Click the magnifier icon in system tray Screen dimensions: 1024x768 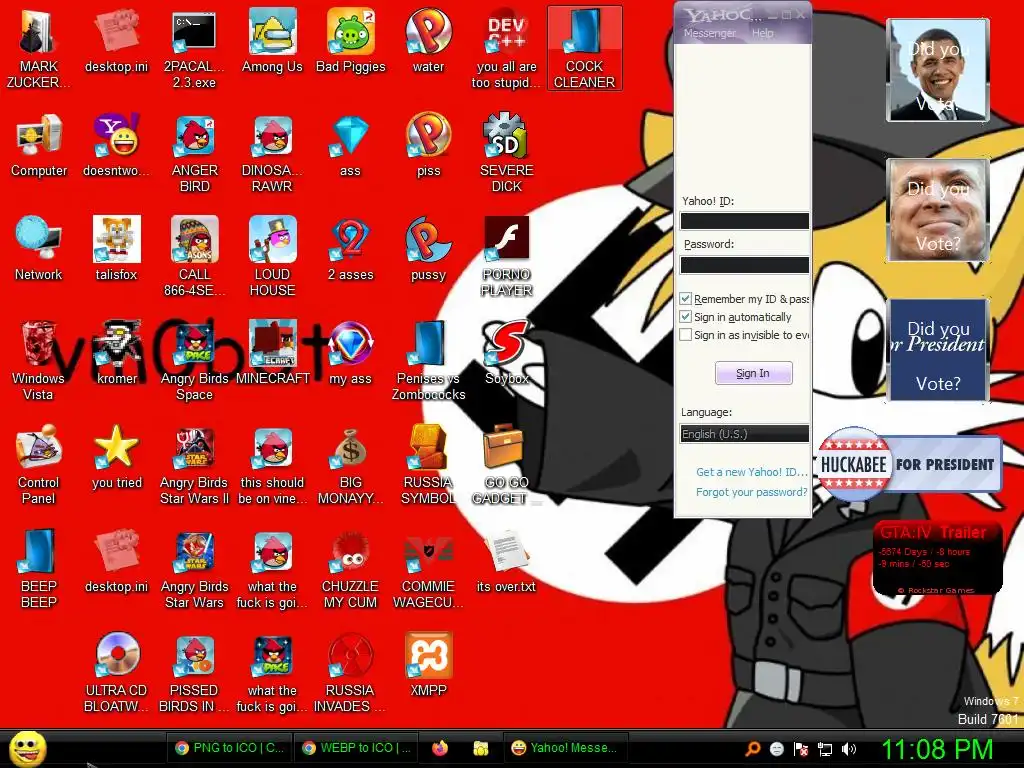pos(752,749)
